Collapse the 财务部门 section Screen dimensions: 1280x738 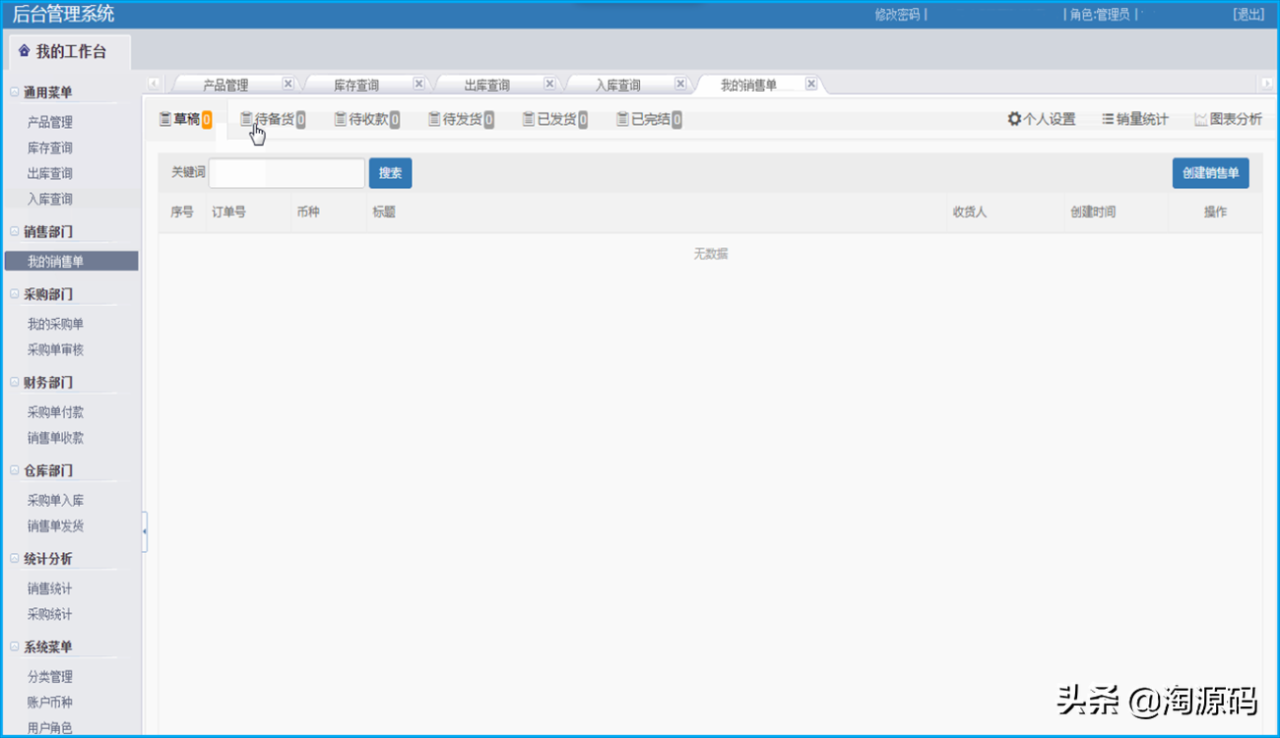(x=15, y=382)
